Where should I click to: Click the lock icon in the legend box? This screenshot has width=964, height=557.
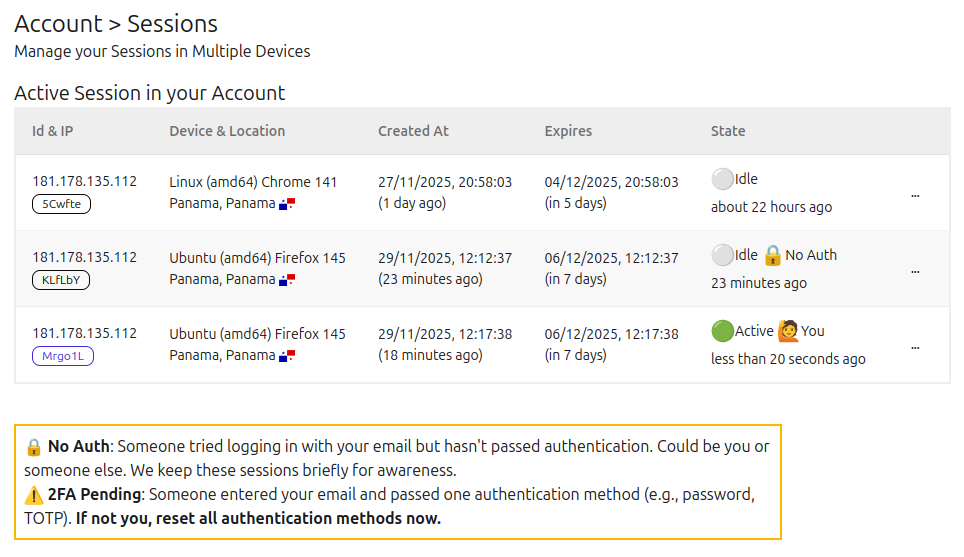[x=34, y=447]
